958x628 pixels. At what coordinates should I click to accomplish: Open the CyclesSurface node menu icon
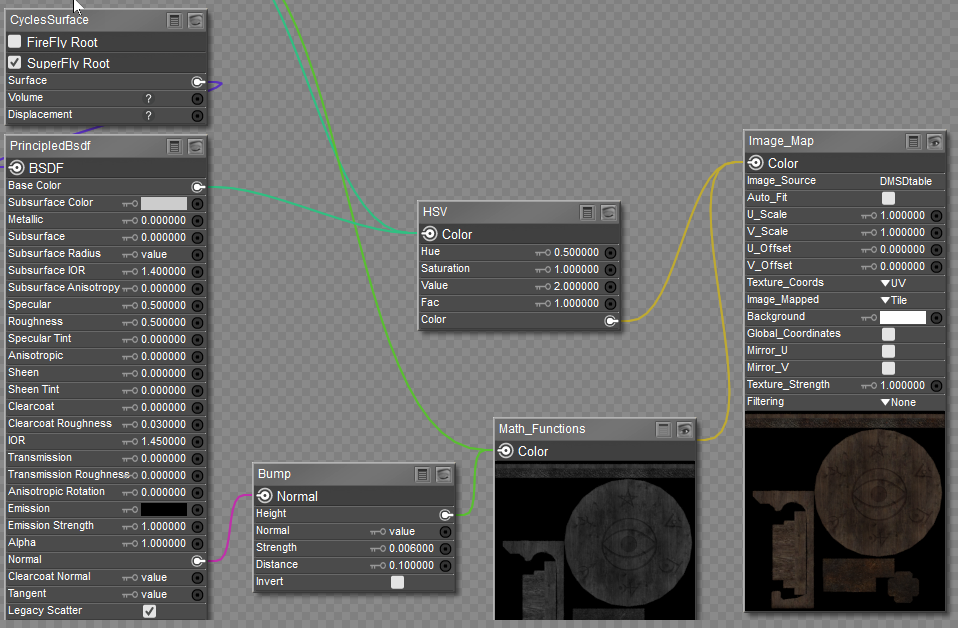[x=175, y=21]
